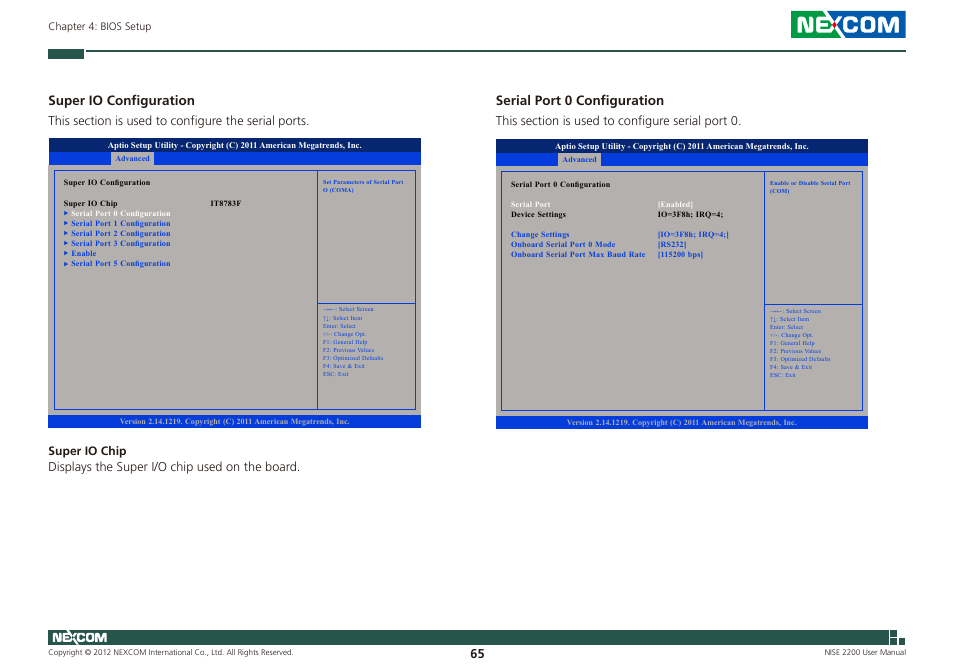Click the Super IO Configuration page heading

122,101
